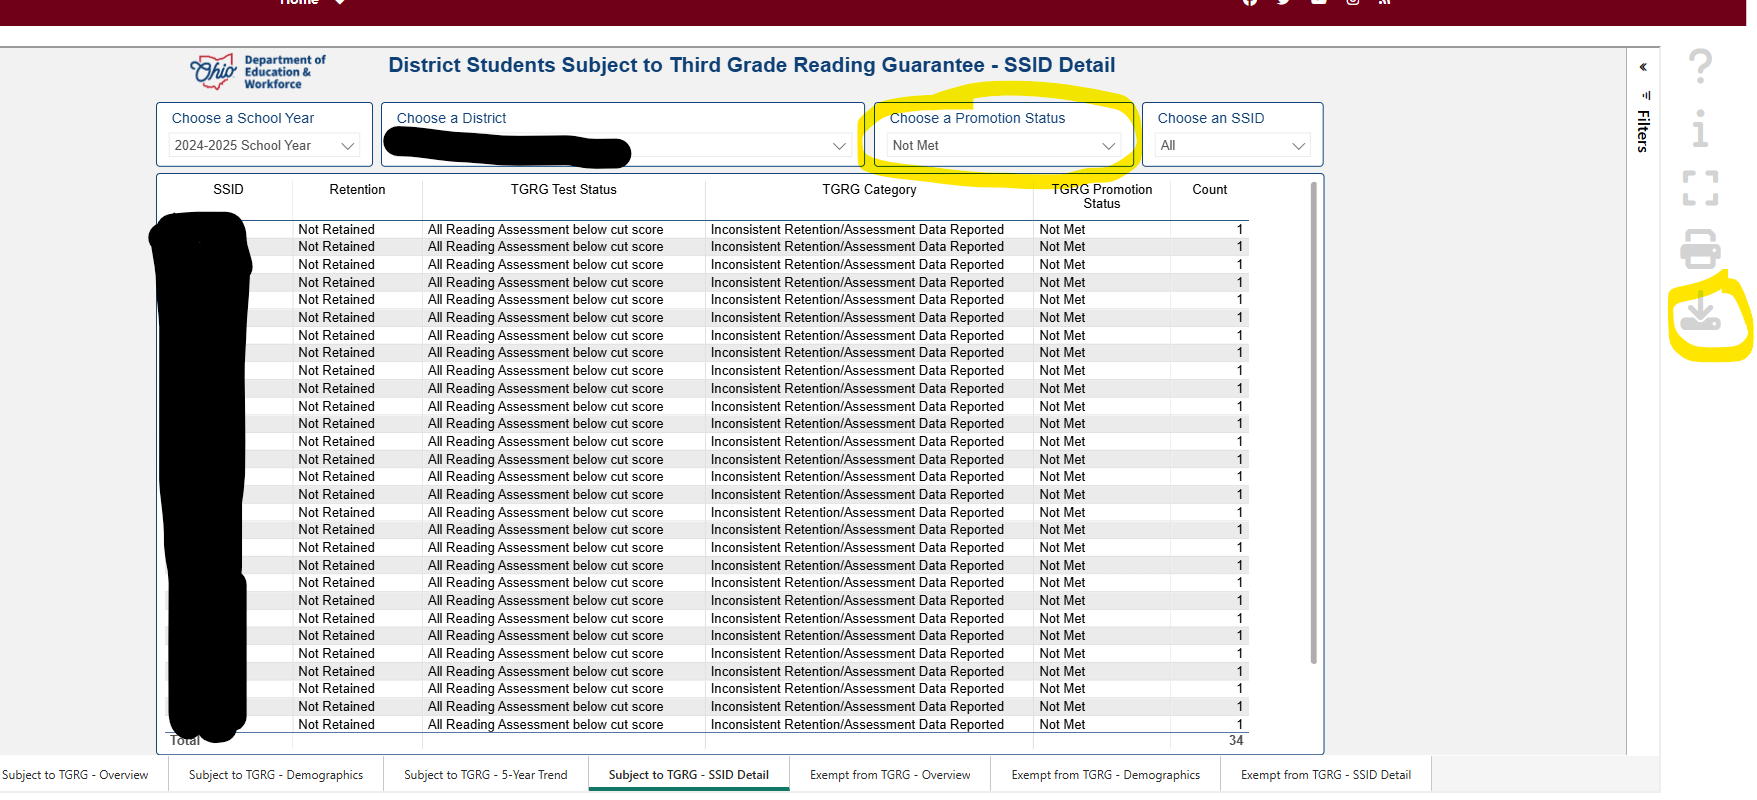This screenshot has height=800, width=1757.
Task: Open Exempt from TGRG - SSID Detail tab
Action: pos(1325,775)
